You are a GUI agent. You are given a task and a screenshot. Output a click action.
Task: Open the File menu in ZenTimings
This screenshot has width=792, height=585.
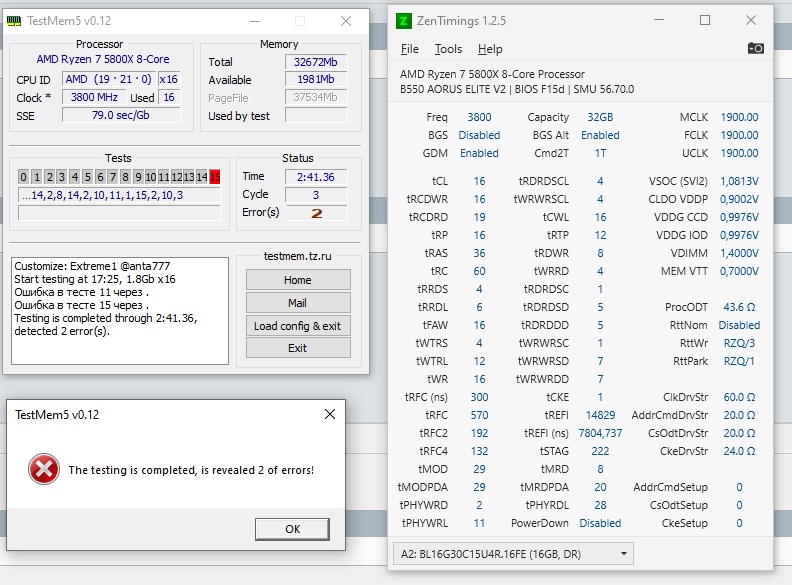[x=410, y=49]
